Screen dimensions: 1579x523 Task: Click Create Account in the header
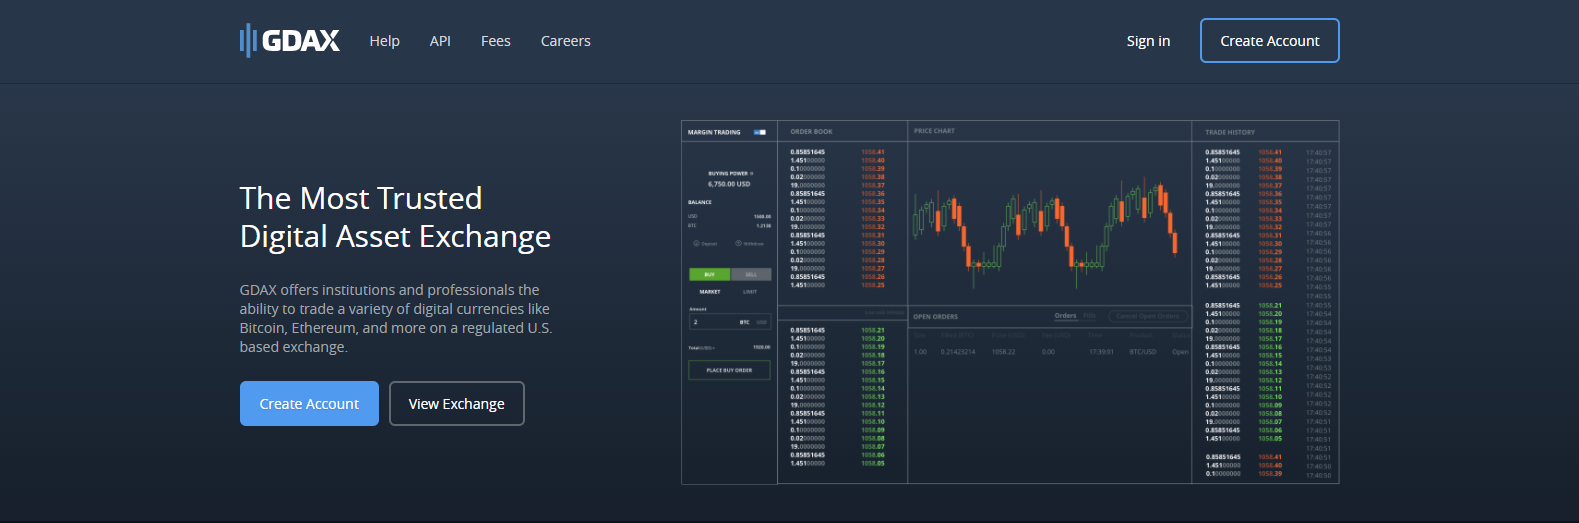click(1270, 41)
